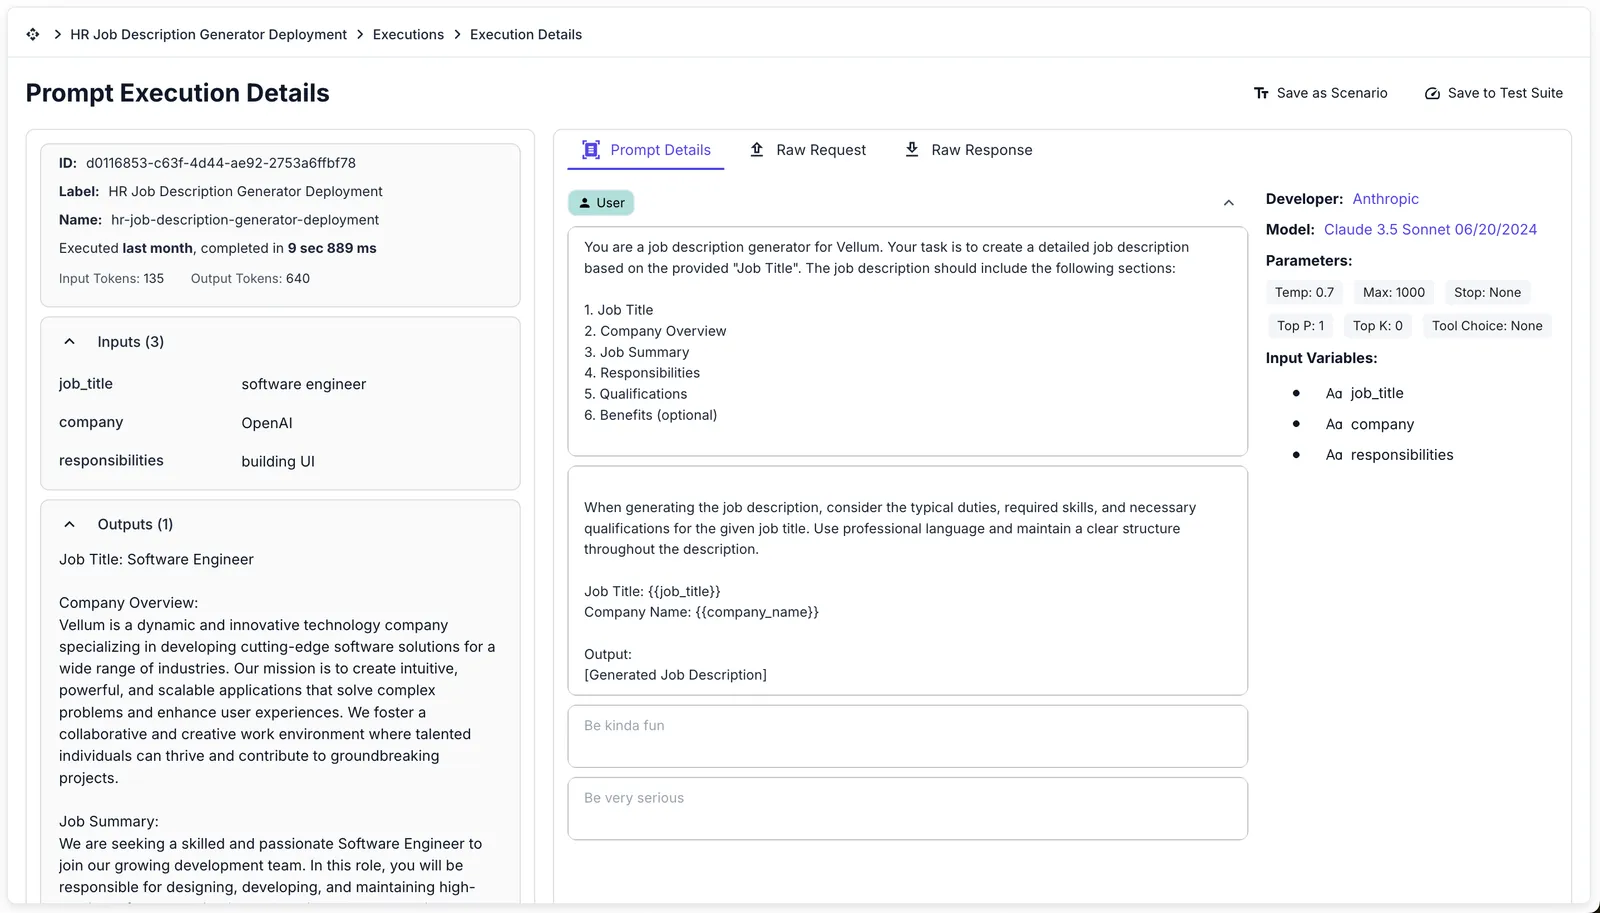Click the Temp: 0.7 parameter chip
This screenshot has height=913, width=1600.
click(1304, 293)
